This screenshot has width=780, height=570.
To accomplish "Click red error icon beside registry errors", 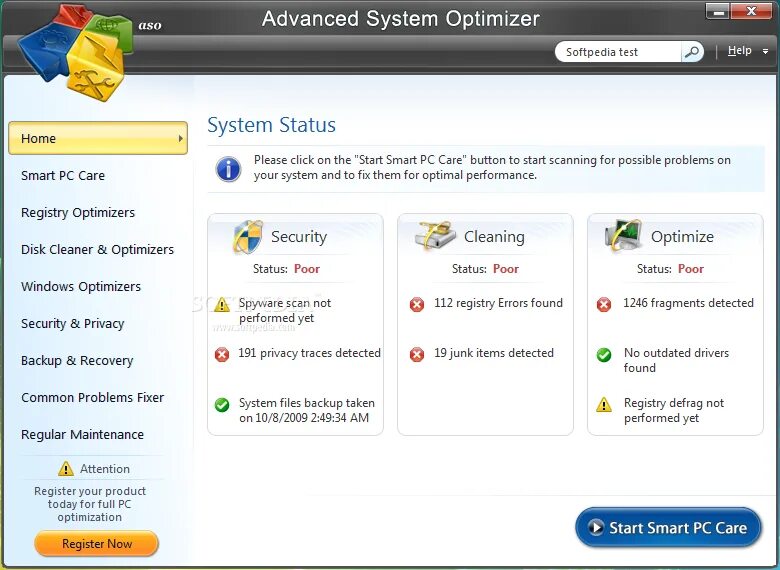I will pyautogui.click(x=417, y=304).
